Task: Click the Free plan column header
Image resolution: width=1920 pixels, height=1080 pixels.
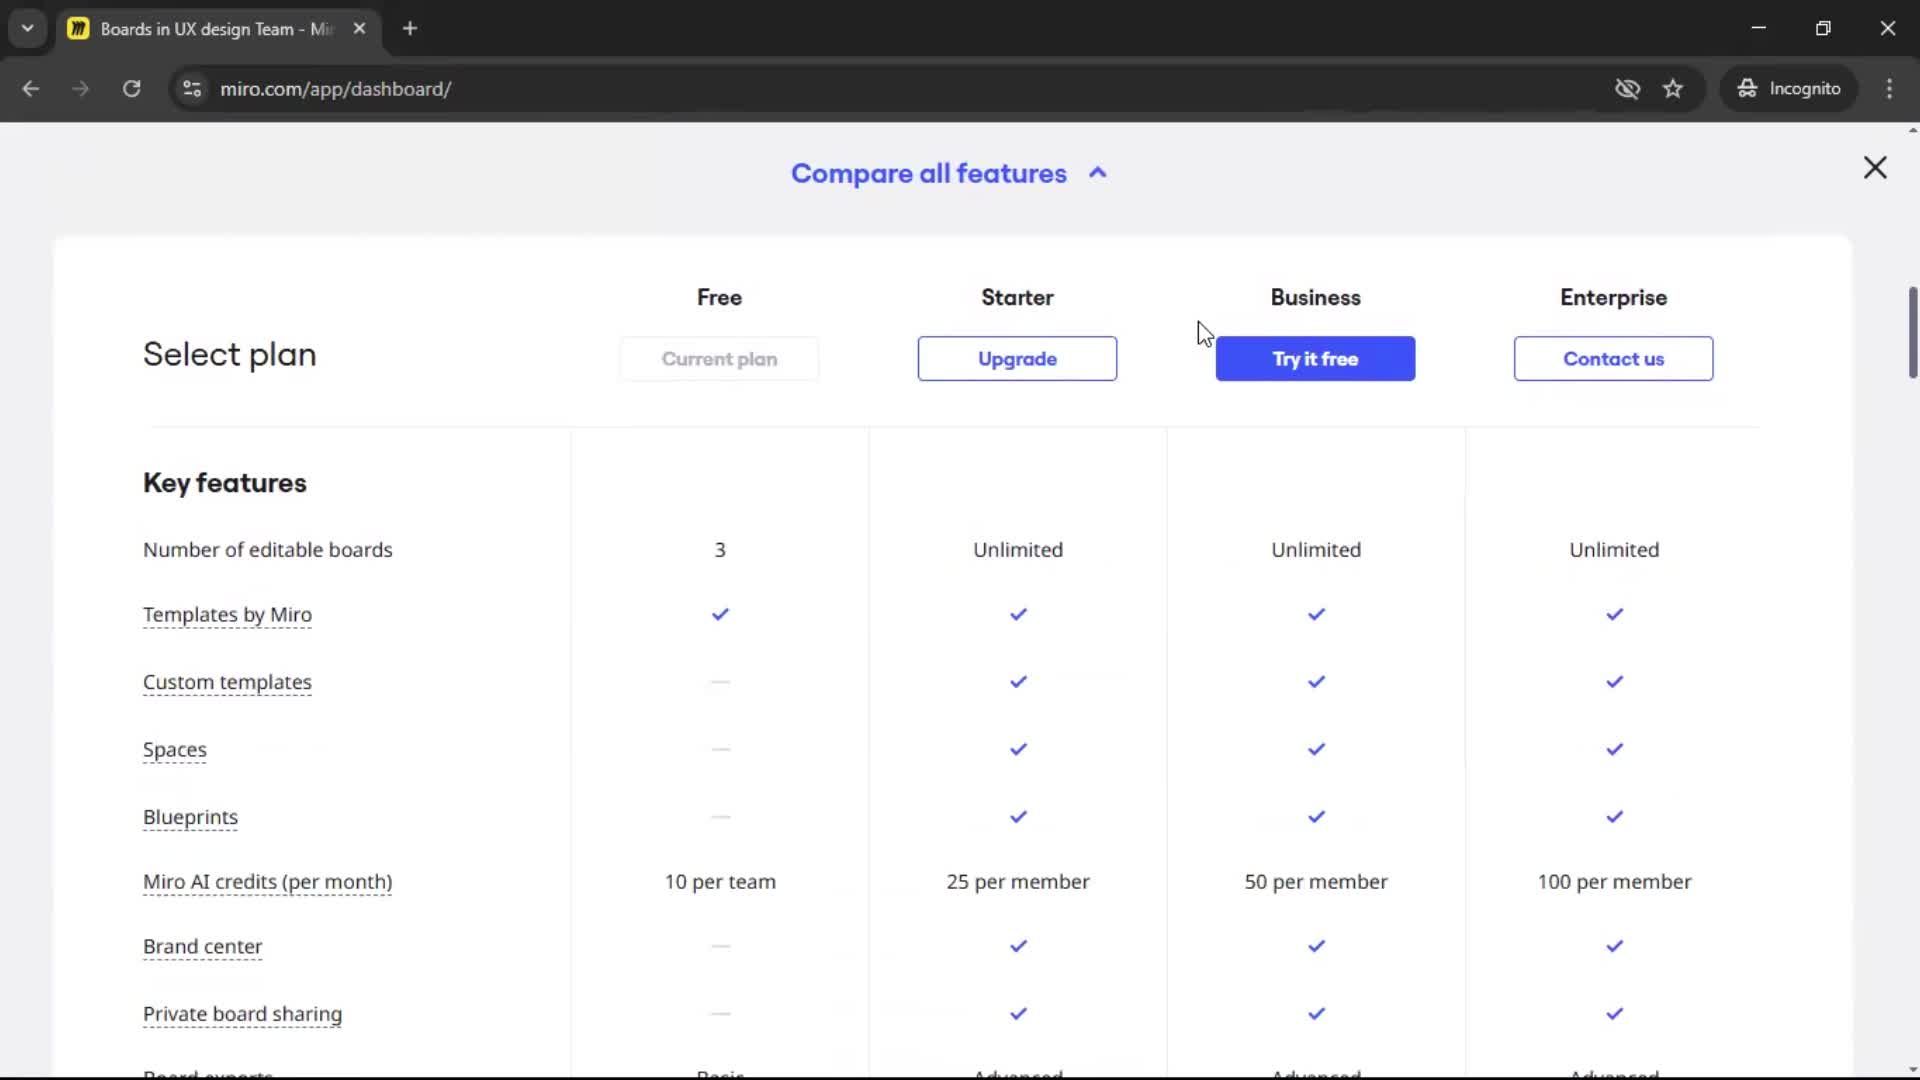Action: (x=719, y=297)
